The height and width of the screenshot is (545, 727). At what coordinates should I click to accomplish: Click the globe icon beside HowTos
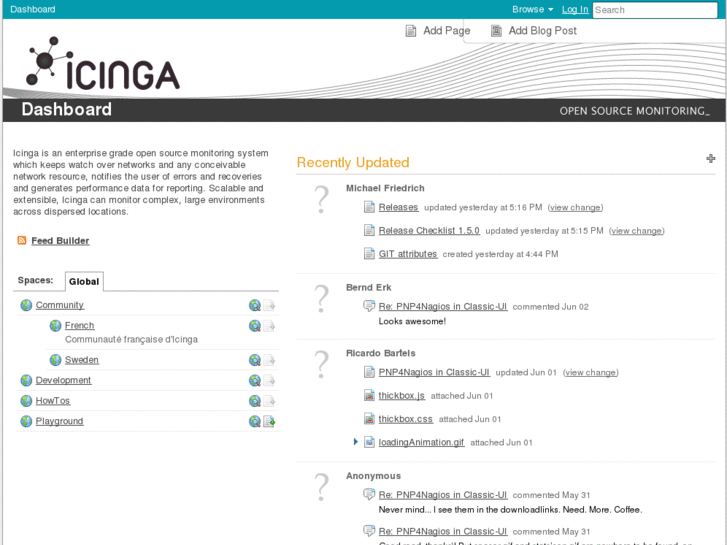pos(26,401)
